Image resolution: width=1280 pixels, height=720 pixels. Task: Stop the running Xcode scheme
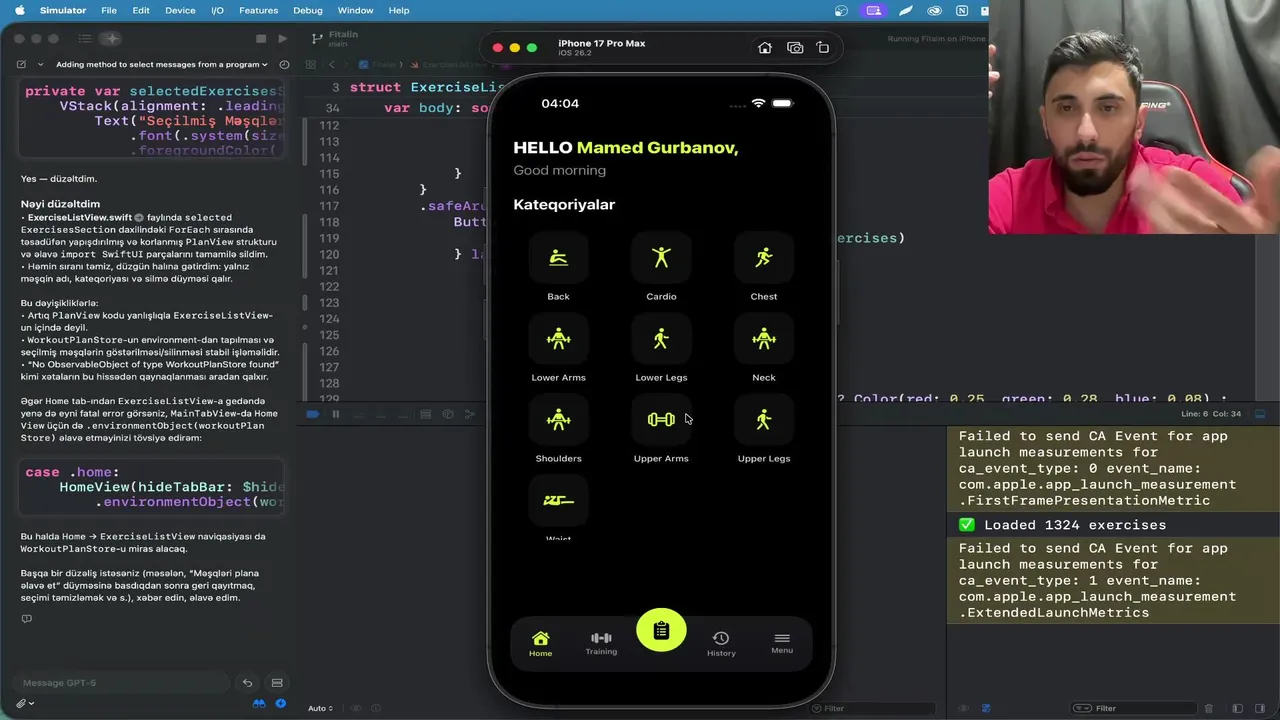pyautogui.click(x=261, y=39)
